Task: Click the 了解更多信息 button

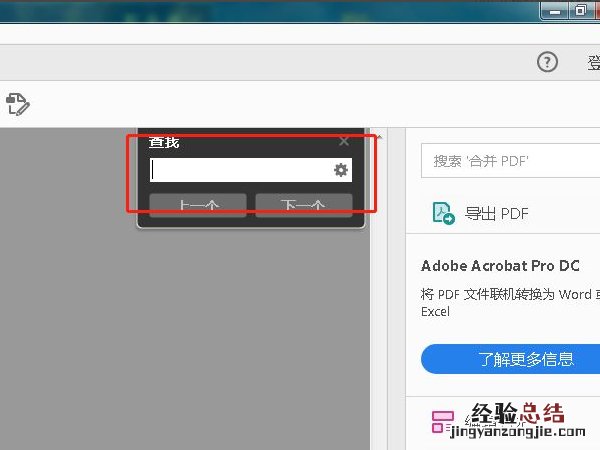Action: 510,359
